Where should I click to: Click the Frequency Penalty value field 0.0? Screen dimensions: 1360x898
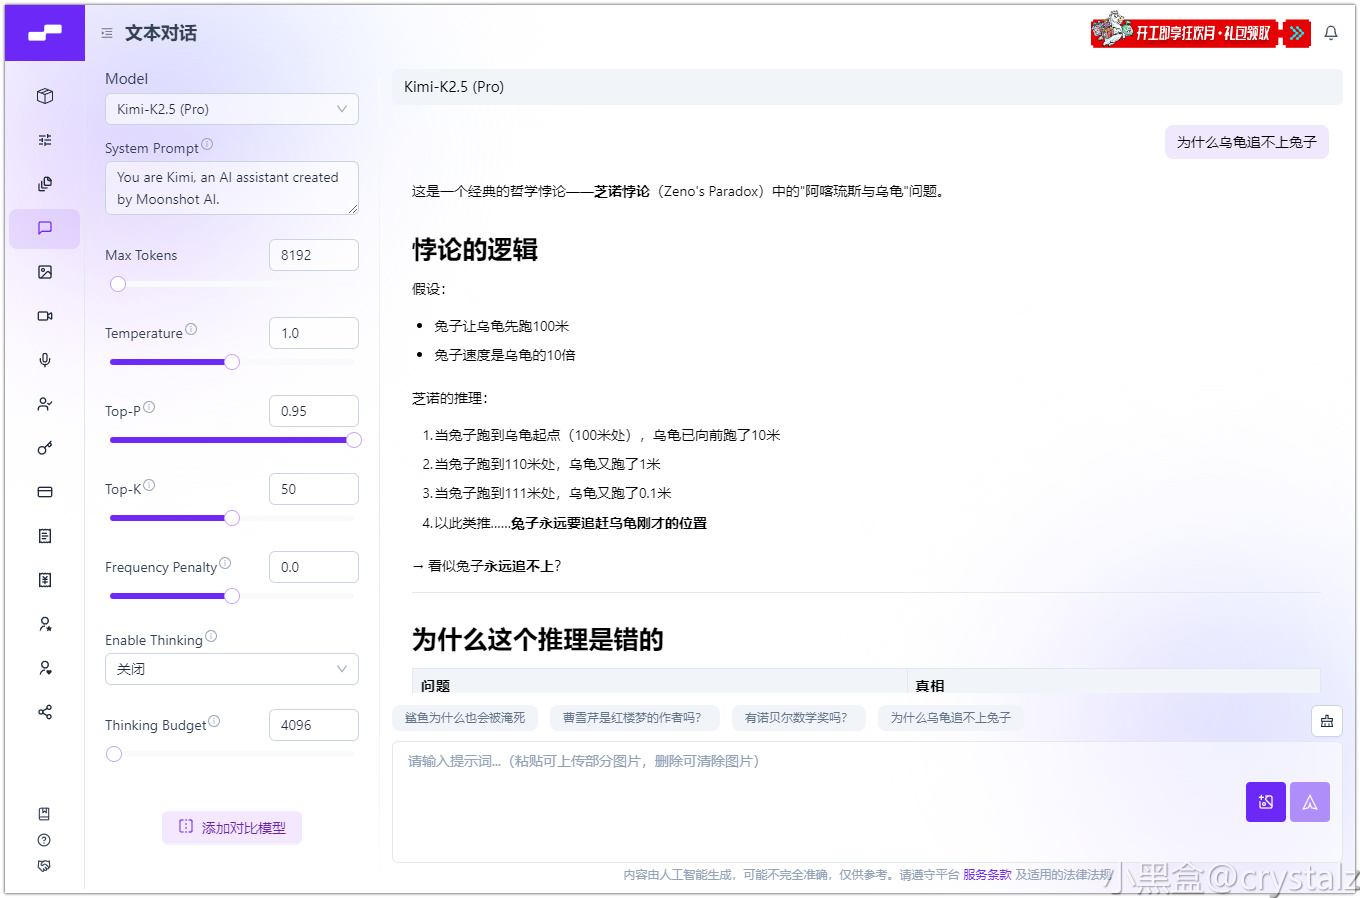314,567
